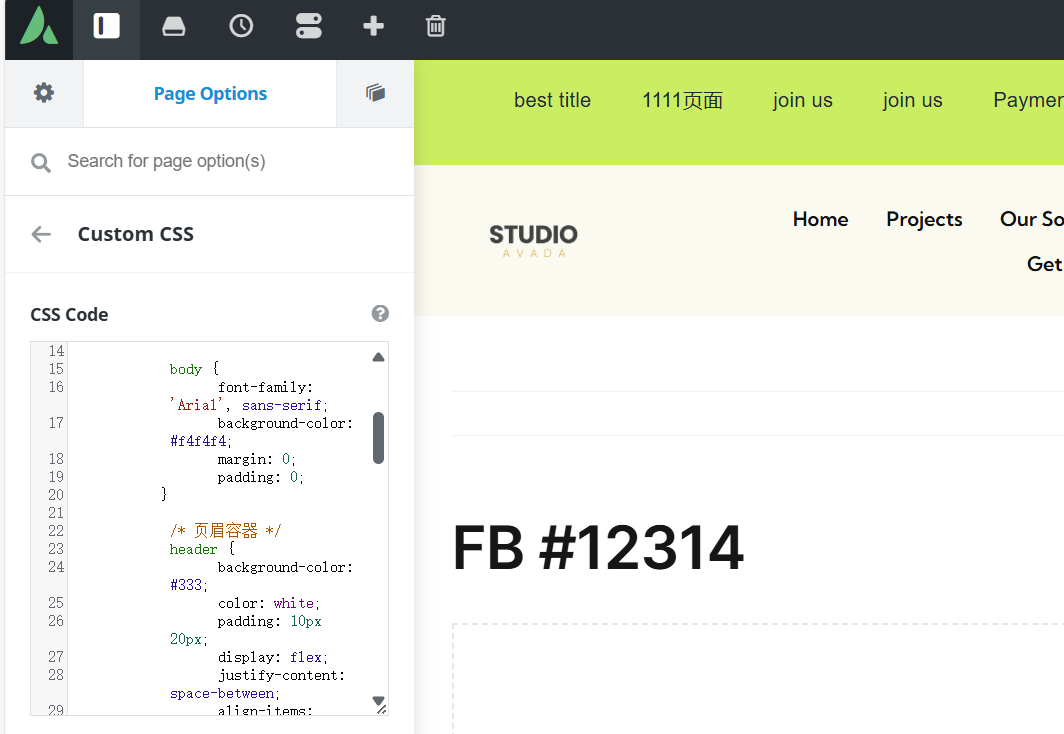Viewport: 1064px width, 734px height.
Task: Open the library drawer icon
Action: pos(174,27)
